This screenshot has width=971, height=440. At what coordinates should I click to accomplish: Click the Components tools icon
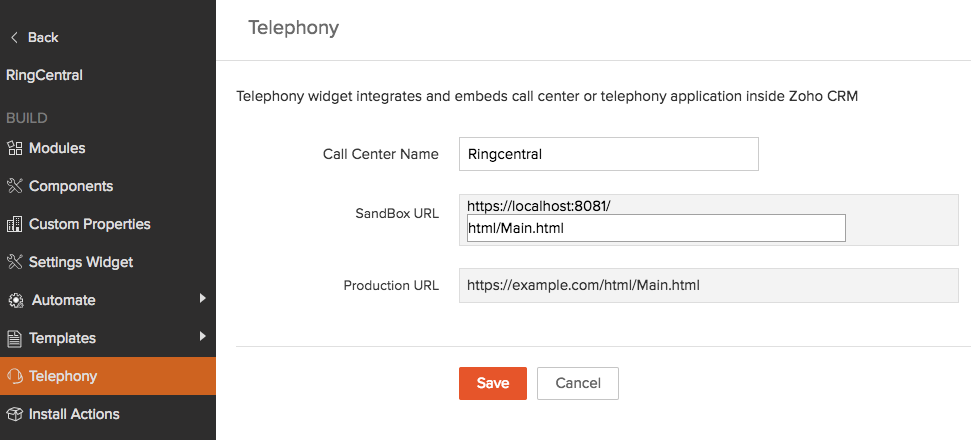[14, 186]
